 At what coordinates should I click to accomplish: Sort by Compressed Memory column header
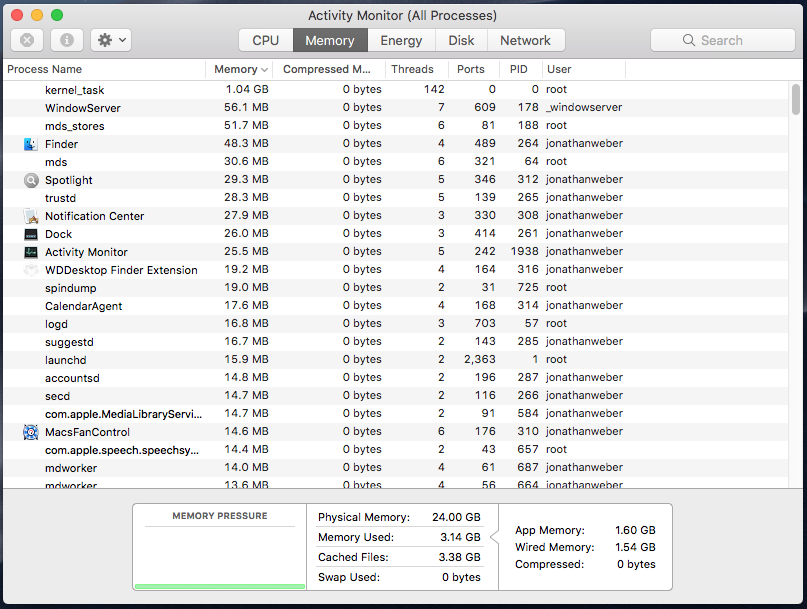click(328, 69)
